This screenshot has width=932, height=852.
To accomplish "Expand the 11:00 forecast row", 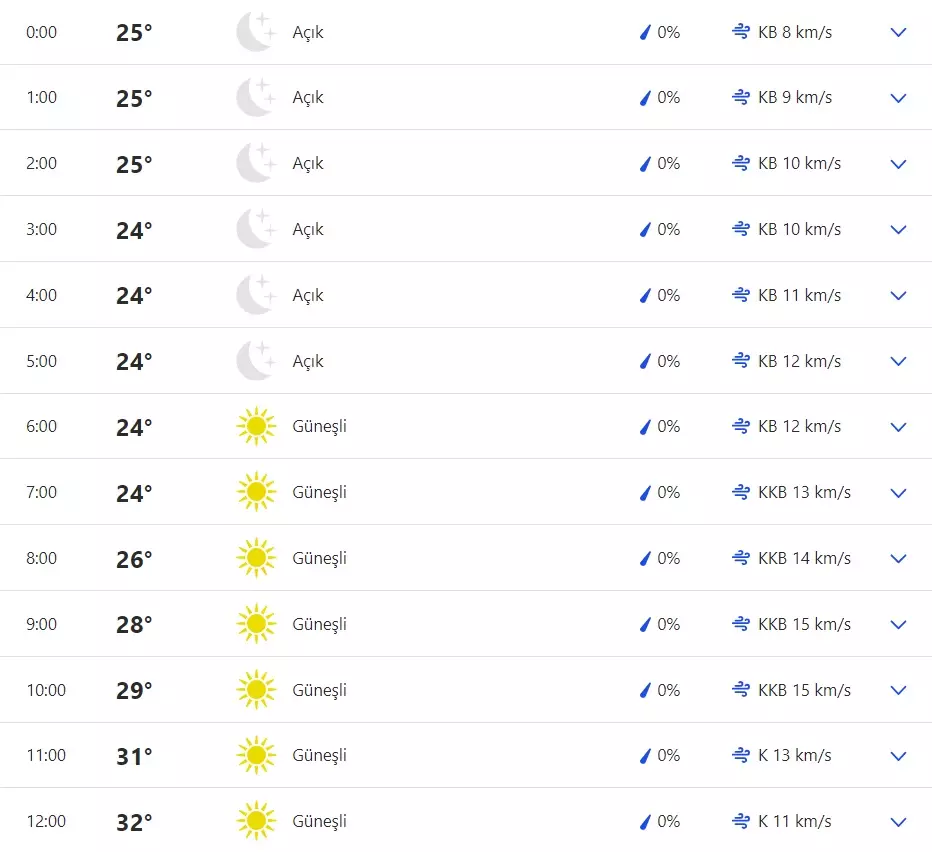I will (x=898, y=756).
